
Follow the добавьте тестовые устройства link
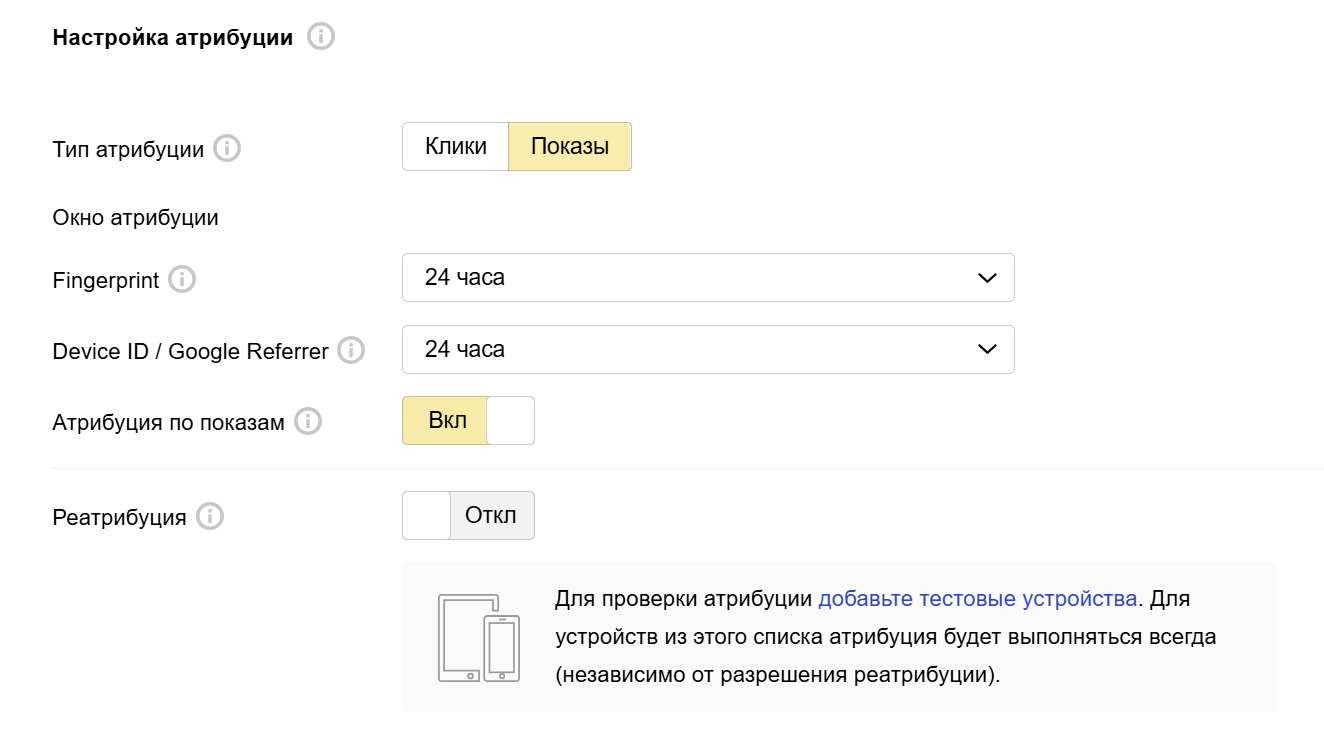tap(978, 599)
